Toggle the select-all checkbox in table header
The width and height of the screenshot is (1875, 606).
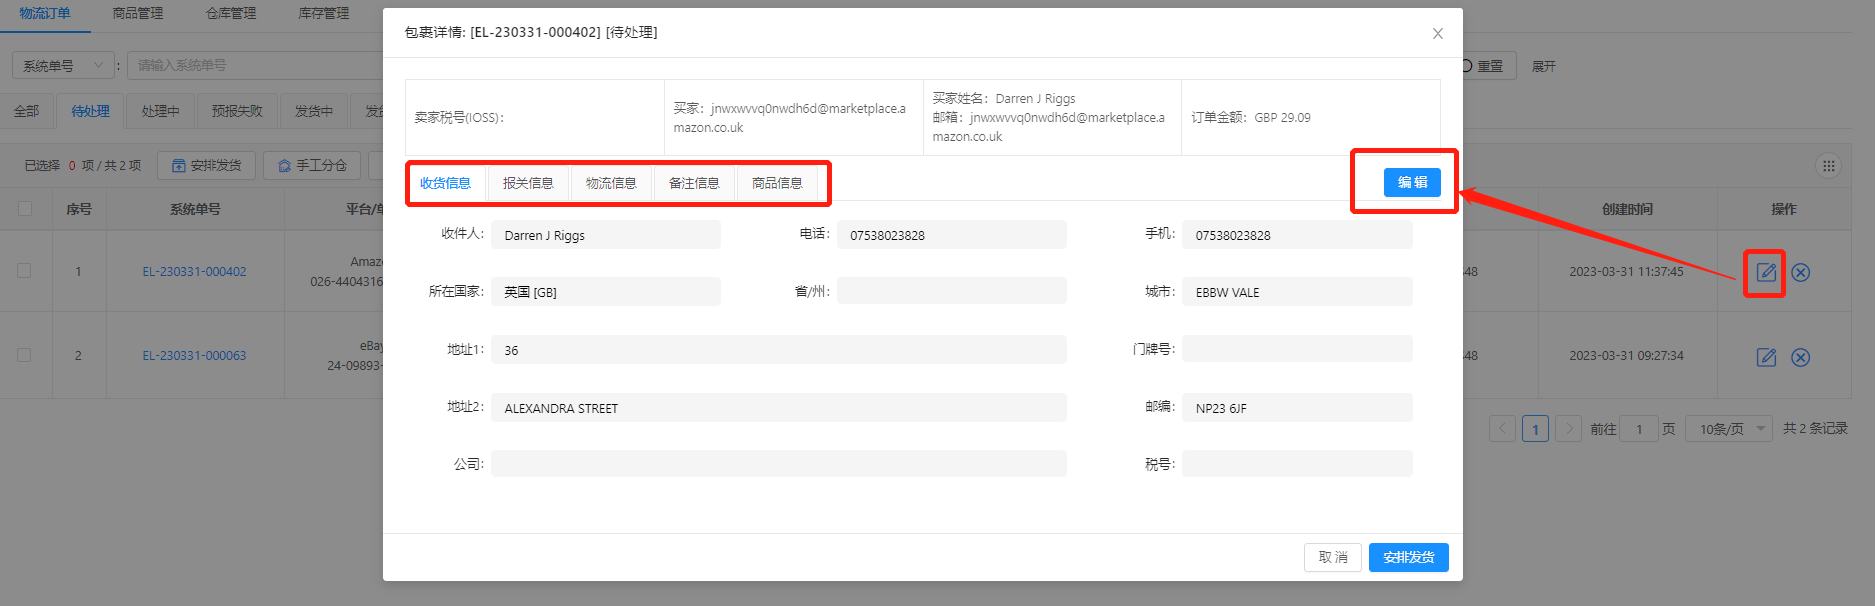point(25,209)
